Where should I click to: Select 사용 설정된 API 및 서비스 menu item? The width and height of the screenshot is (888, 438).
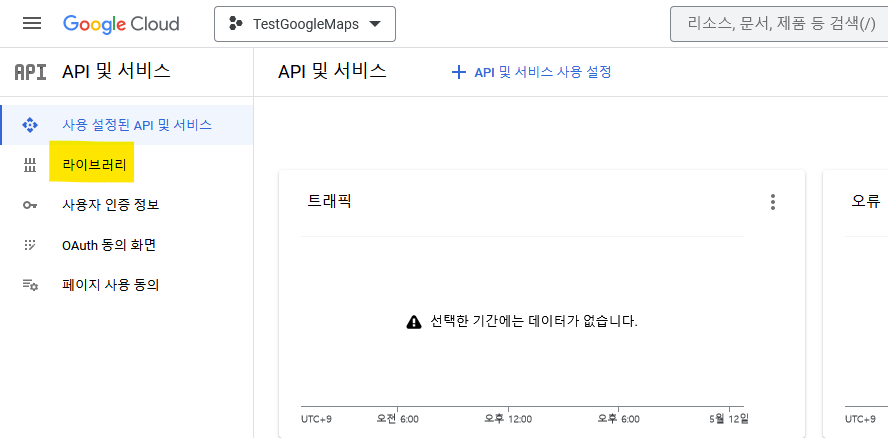127,125
